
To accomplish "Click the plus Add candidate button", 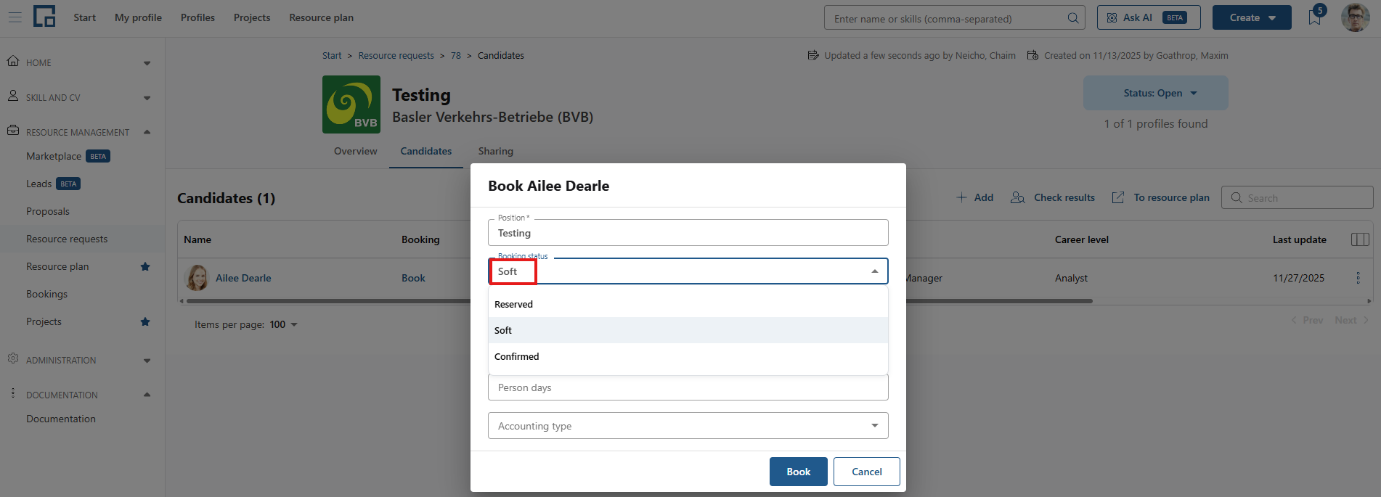I will click(x=975, y=198).
